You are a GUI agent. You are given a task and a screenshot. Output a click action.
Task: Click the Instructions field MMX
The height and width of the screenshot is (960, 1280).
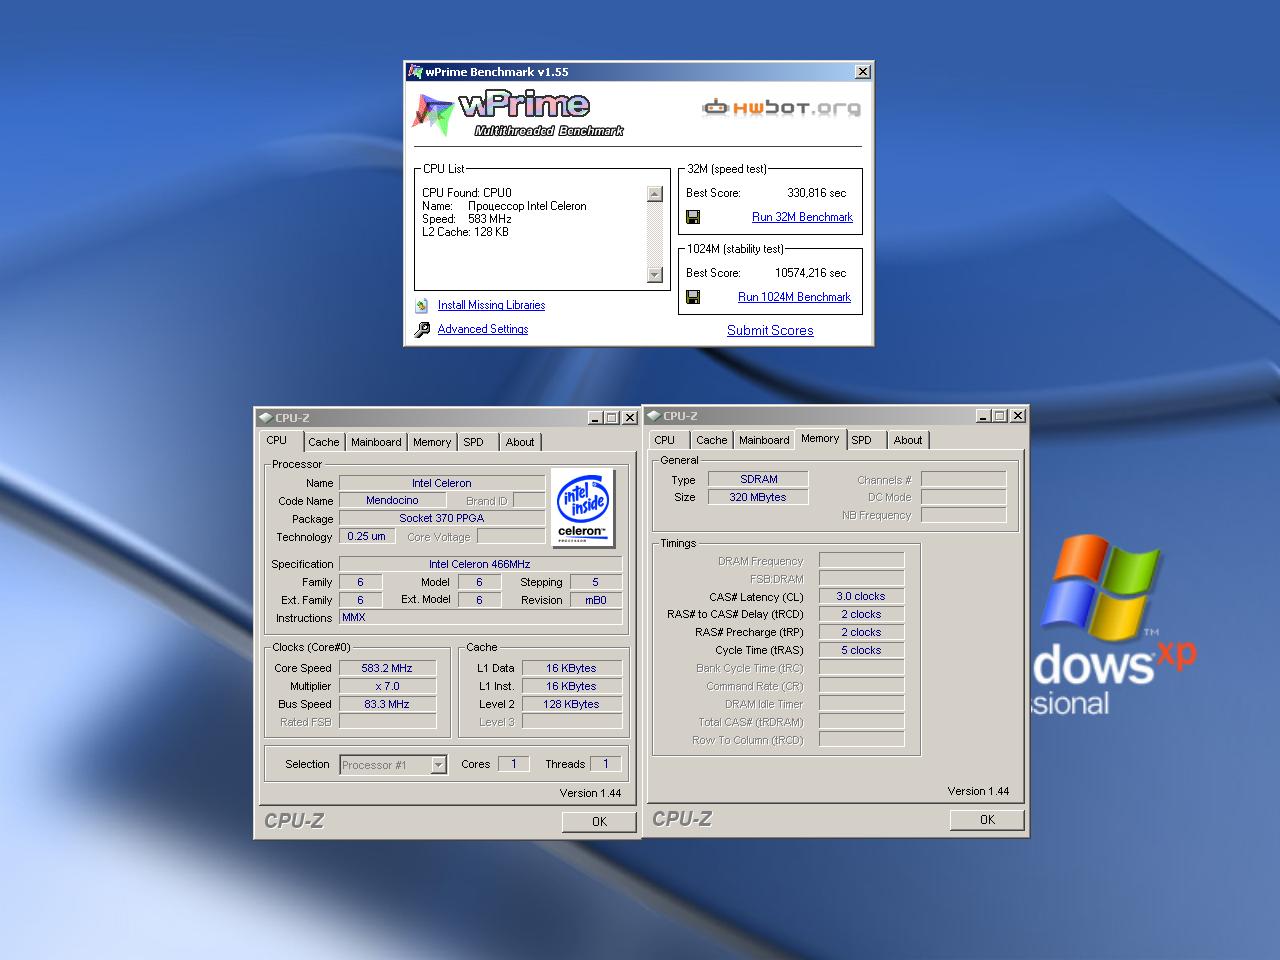tap(480, 617)
